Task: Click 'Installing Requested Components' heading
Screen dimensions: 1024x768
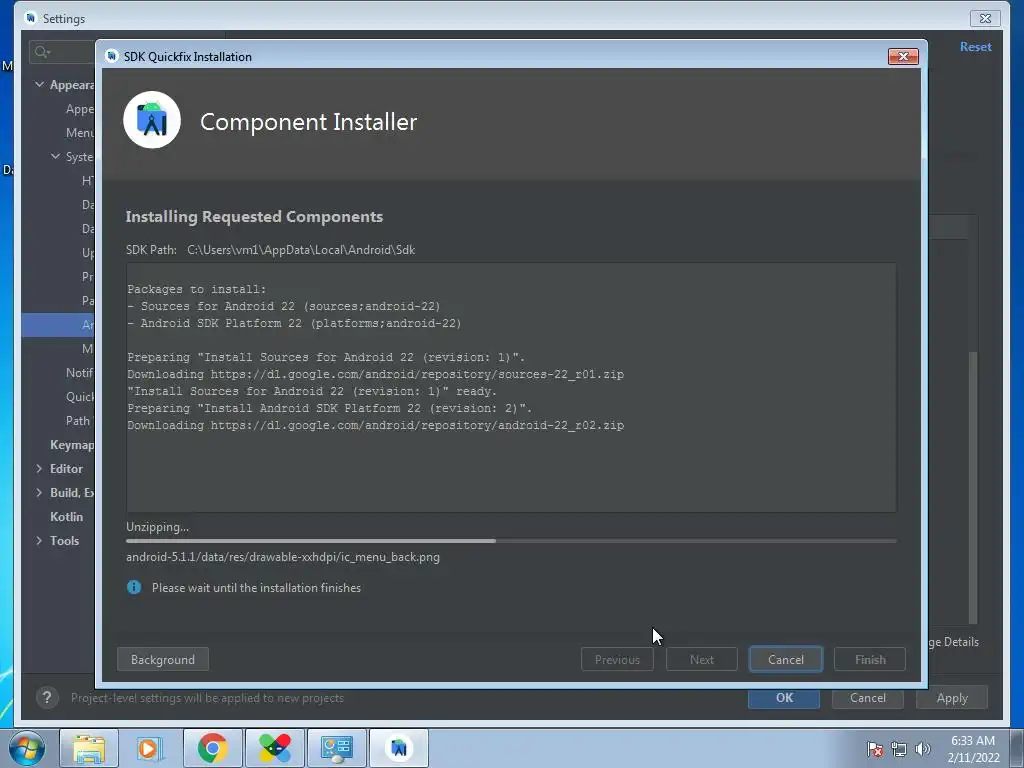Action: [x=254, y=216]
